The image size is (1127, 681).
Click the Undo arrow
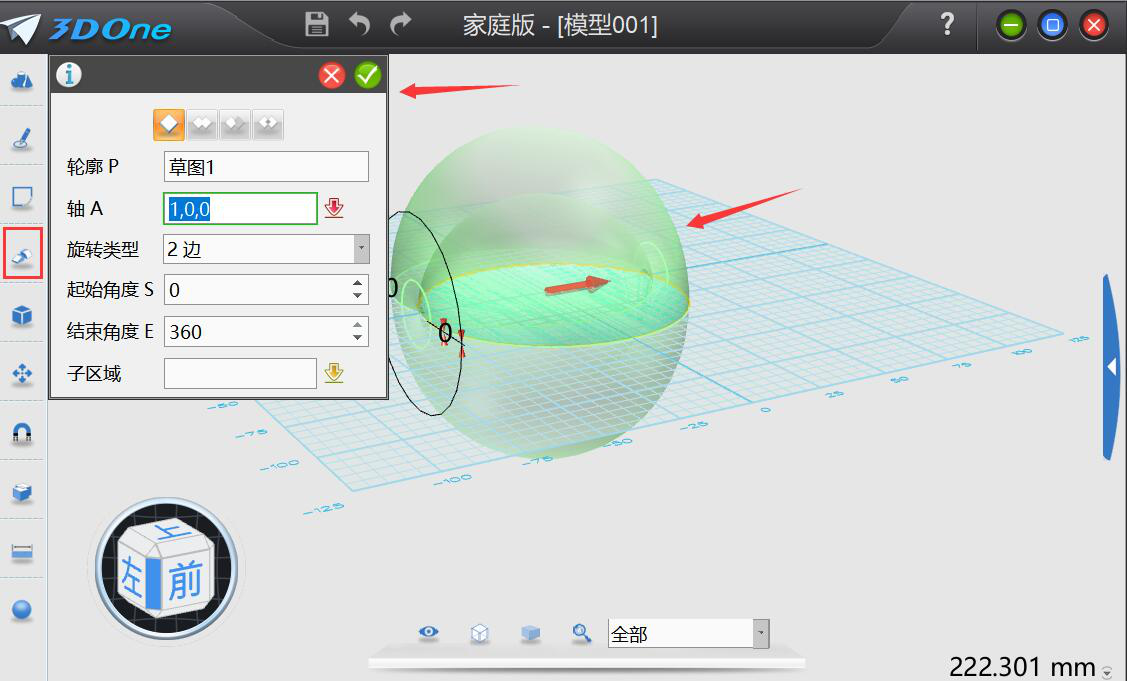click(x=359, y=25)
